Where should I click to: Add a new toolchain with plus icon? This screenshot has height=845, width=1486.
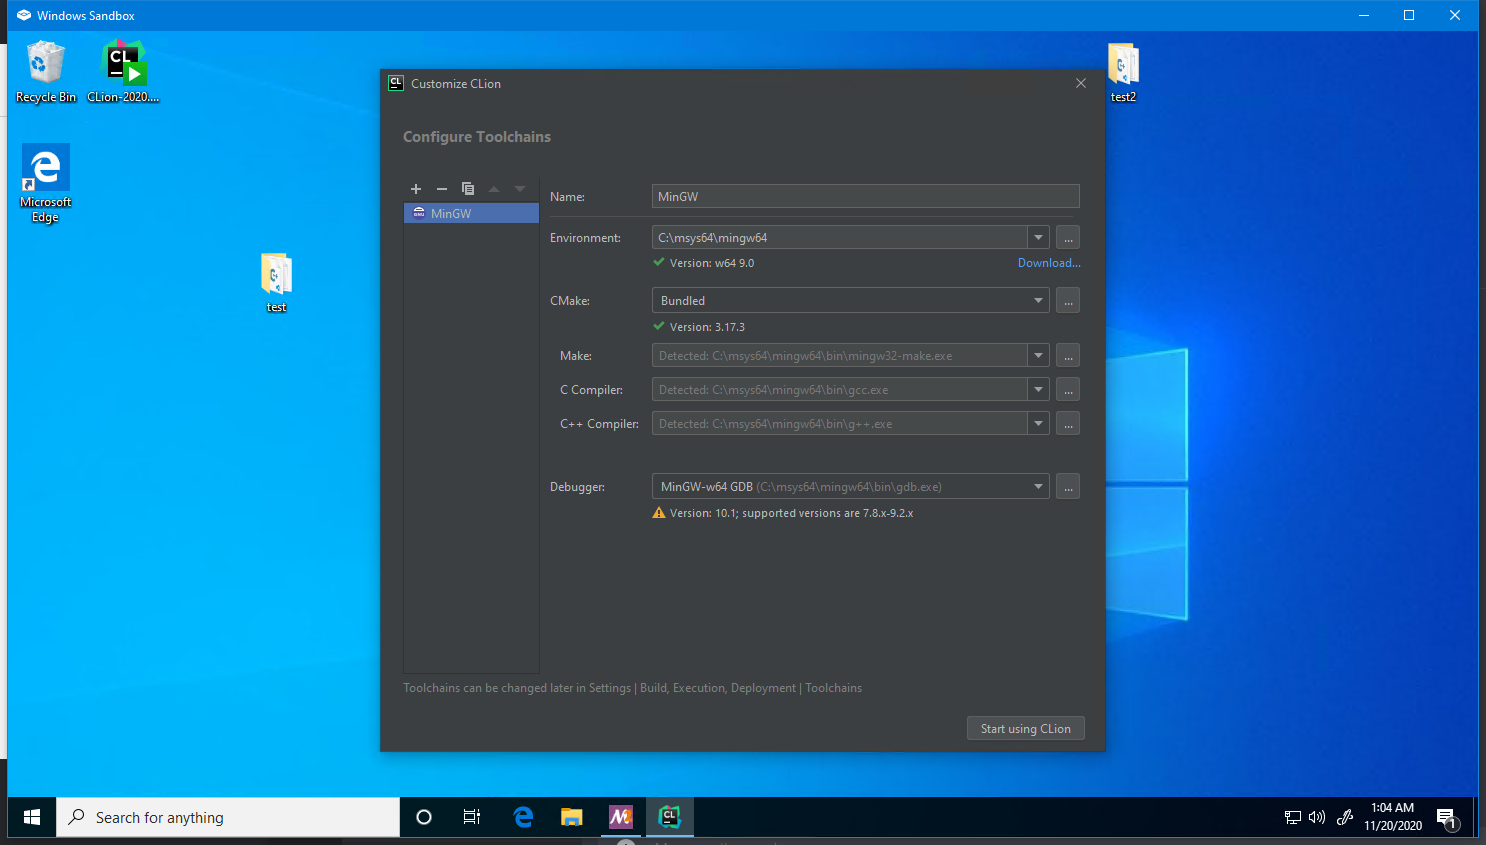coord(416,189)
